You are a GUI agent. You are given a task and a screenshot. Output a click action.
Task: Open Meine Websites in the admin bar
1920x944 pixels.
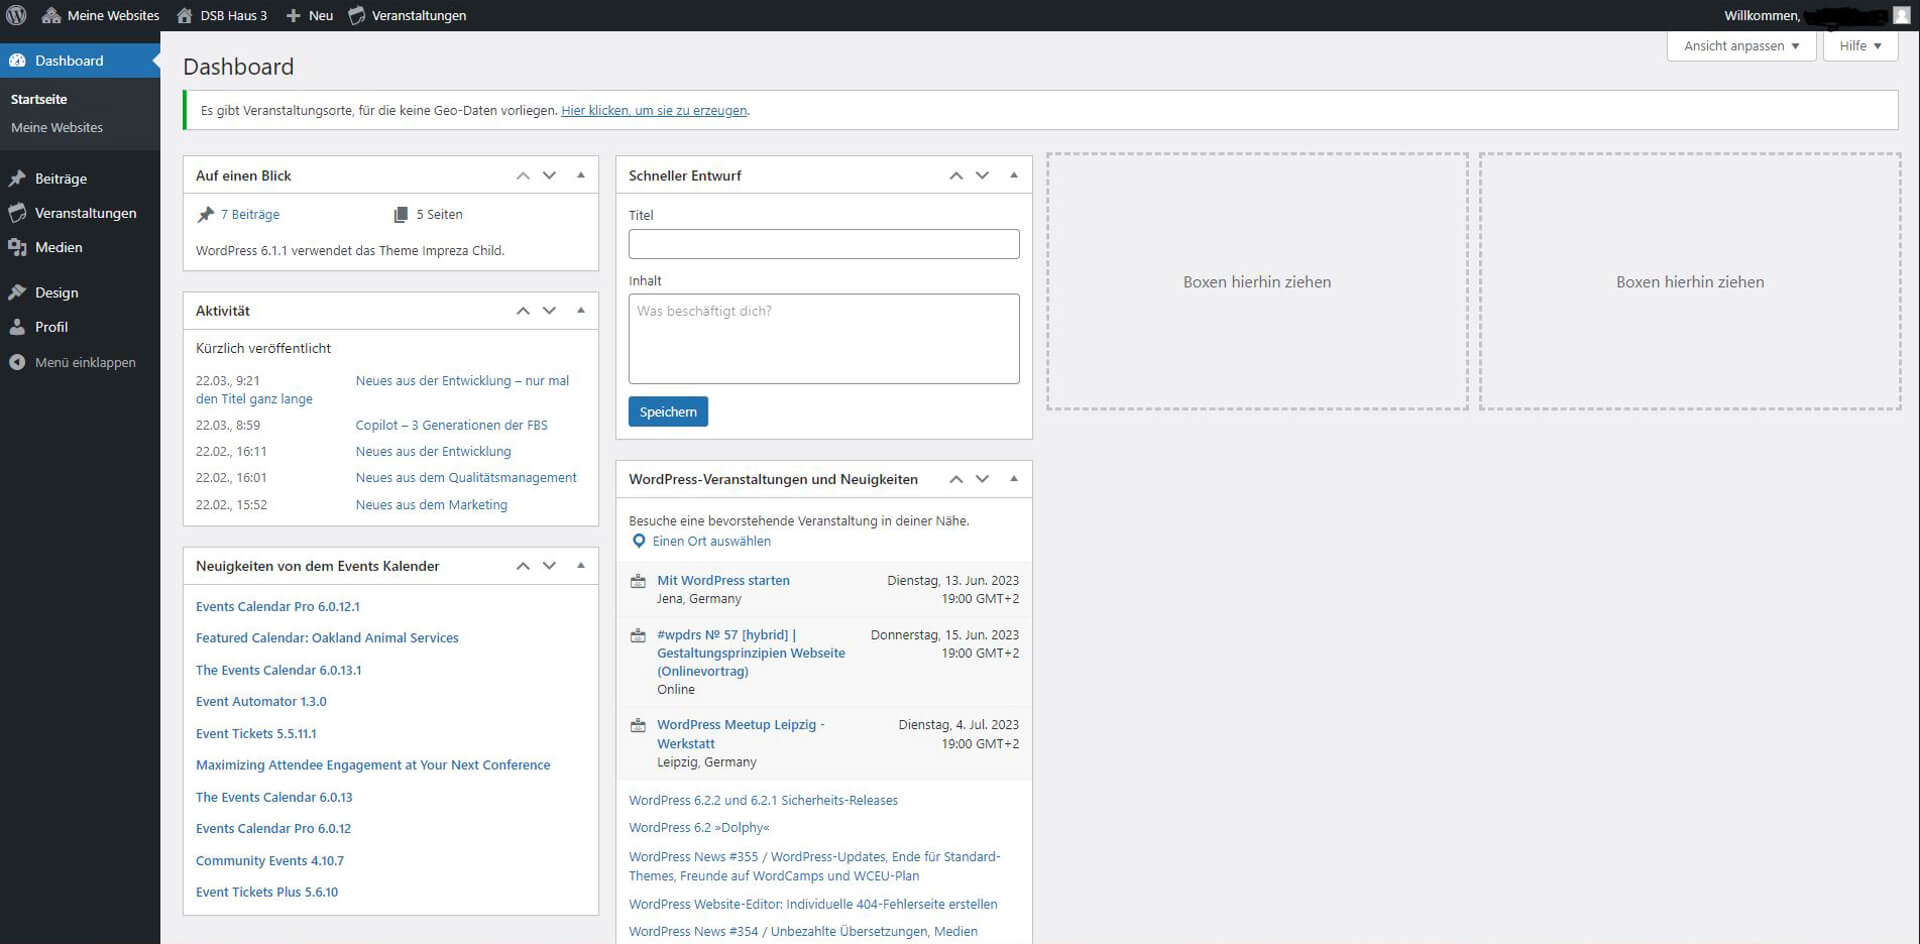(100, 15)
